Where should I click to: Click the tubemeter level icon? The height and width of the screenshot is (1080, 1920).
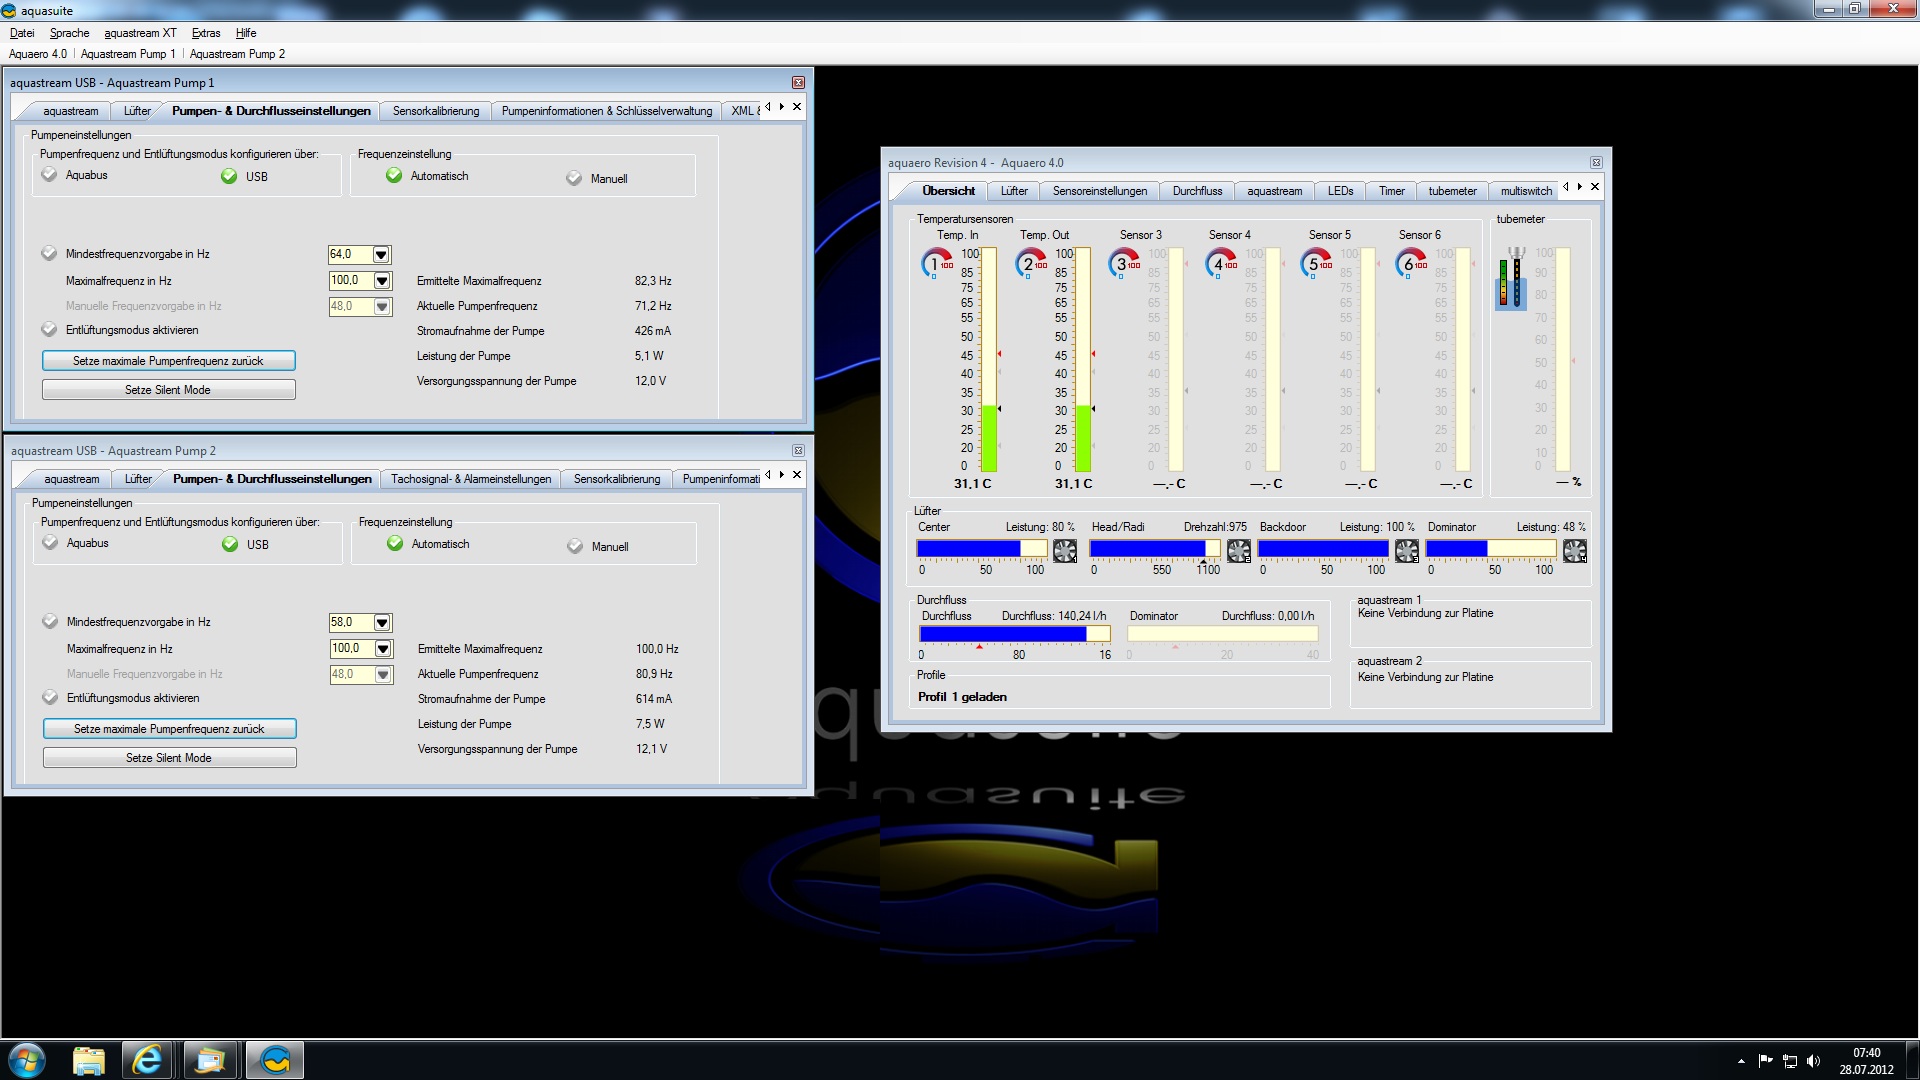click(x=1510, y=281)
